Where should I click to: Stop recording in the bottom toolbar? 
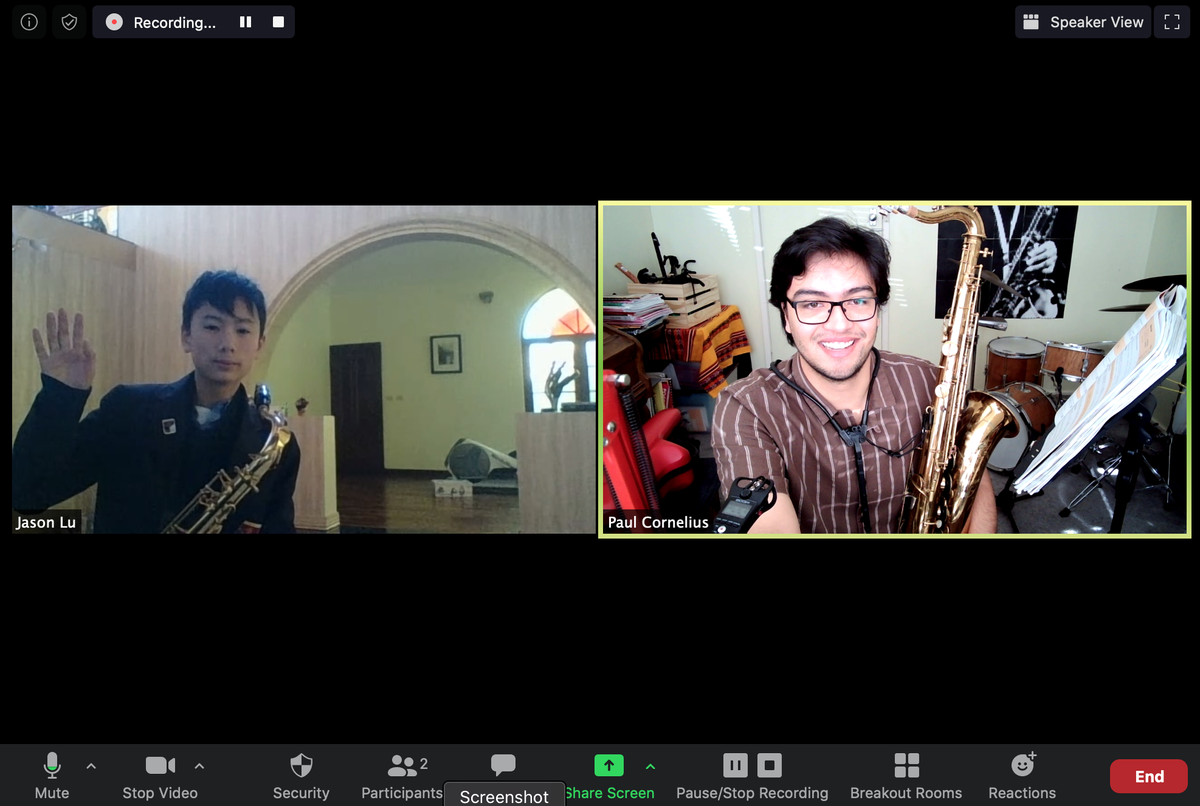(769, 766)
